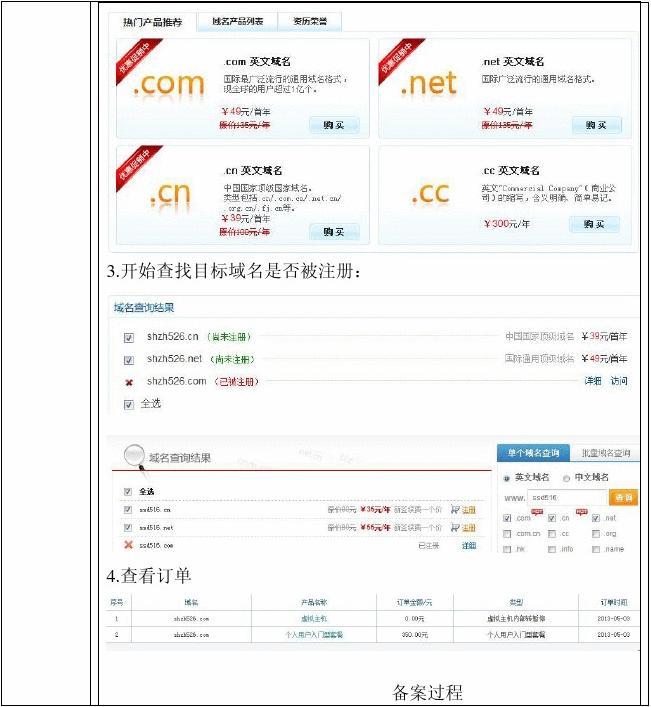Toggle the shzh526.net checkbox

(x=128, y=359)
